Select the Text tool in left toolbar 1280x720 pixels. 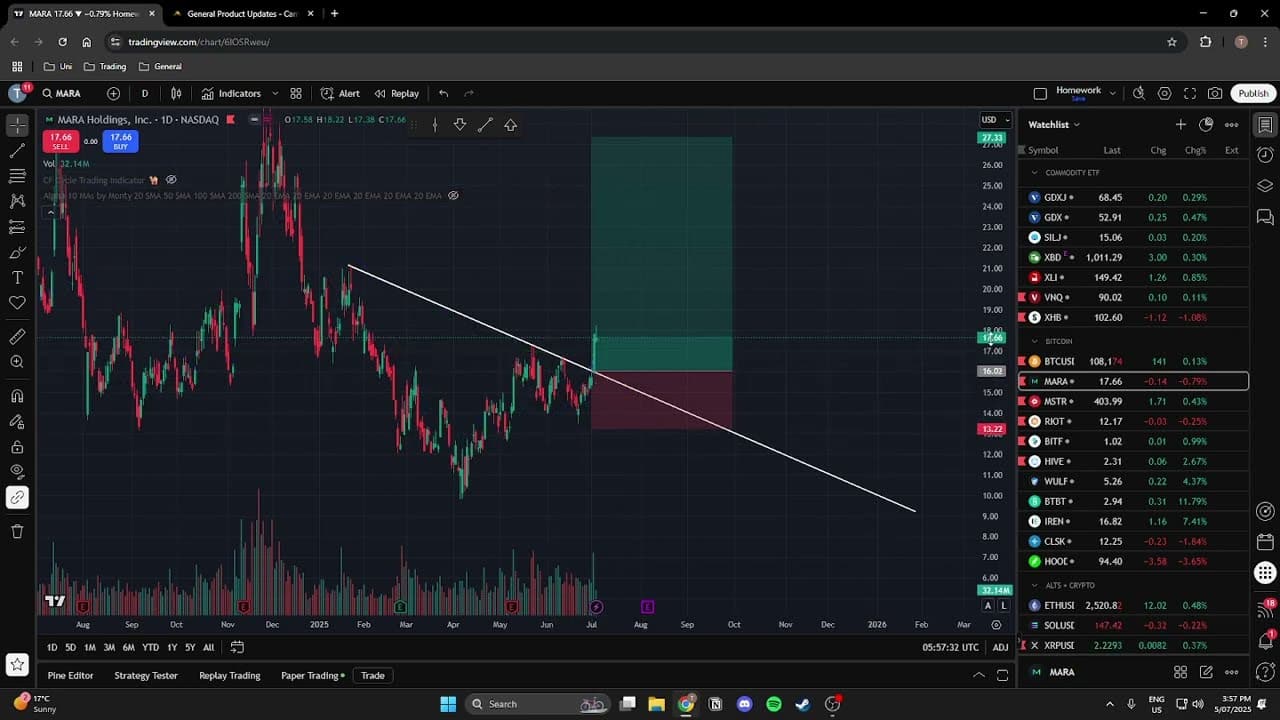tap(17, 277)
